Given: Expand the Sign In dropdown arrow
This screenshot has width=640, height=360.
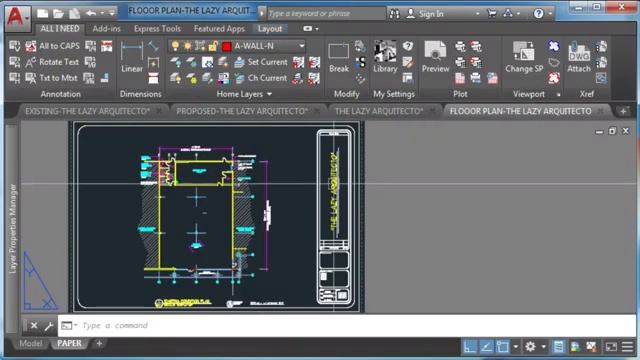Looking at the screenshot, I should pos(478,14).
